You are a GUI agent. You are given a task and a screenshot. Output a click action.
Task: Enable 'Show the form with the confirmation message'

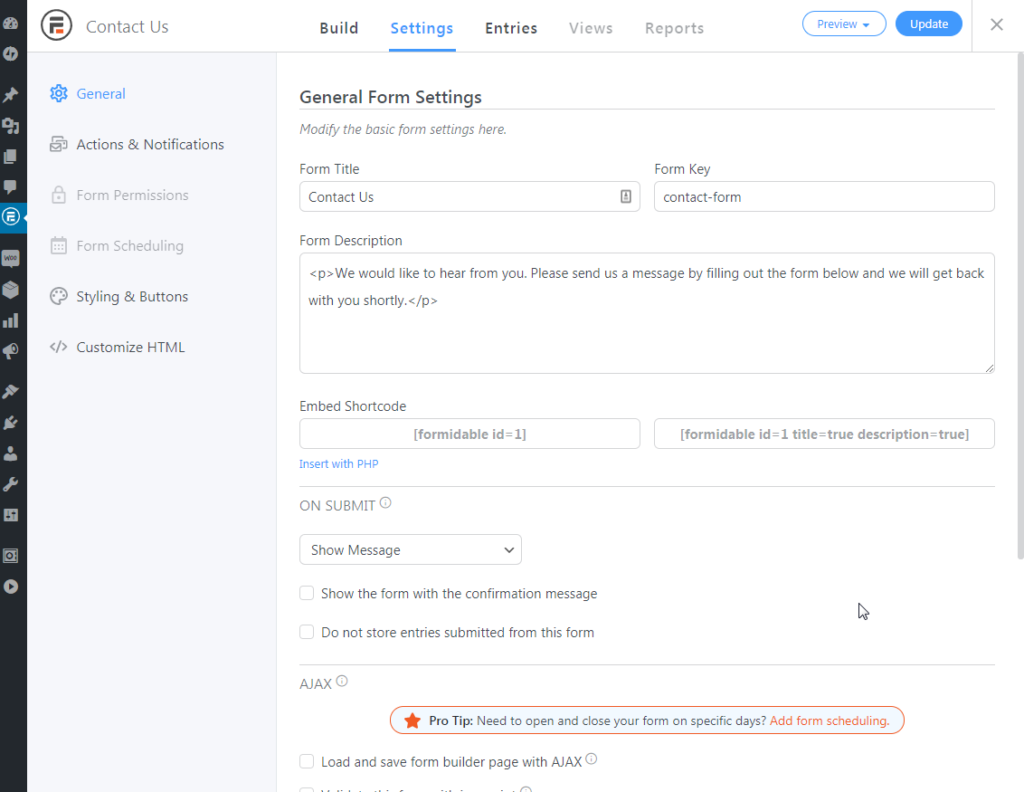(x=307, y=593)
